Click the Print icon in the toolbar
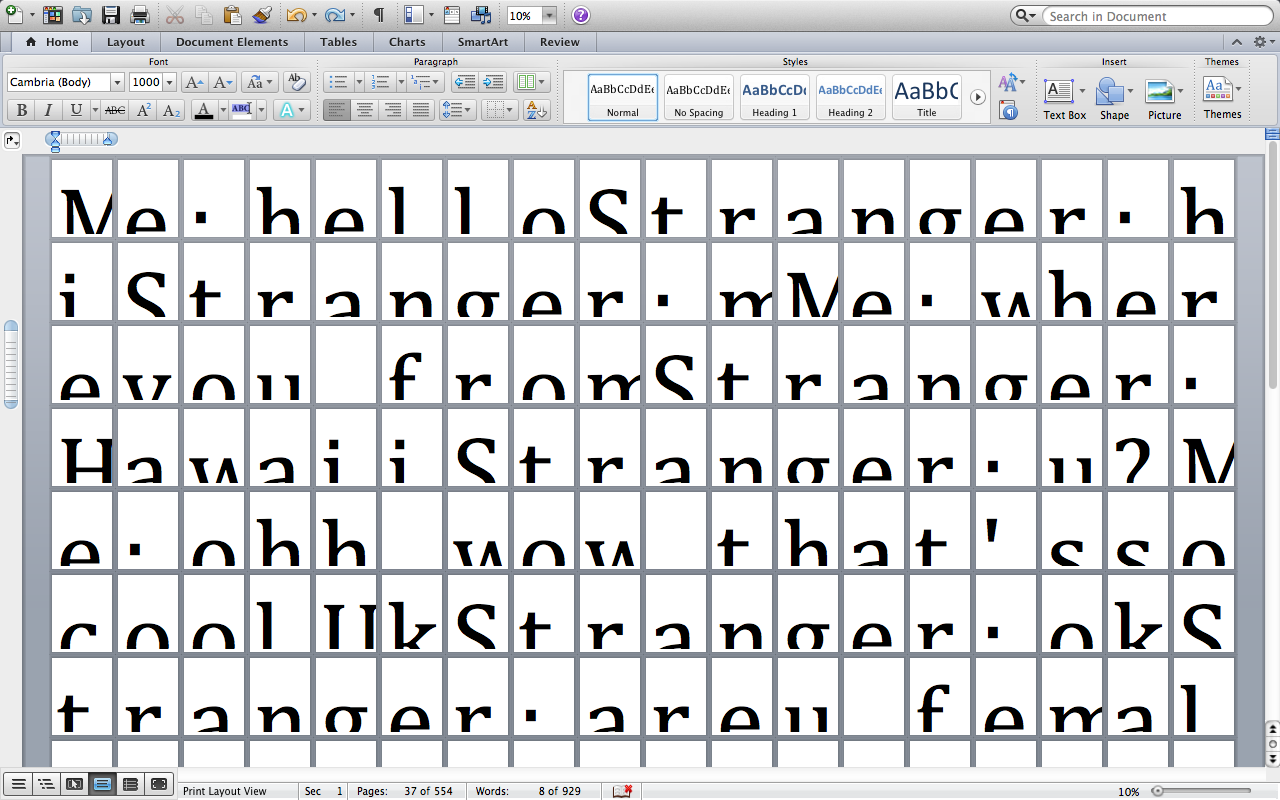 click(x=140, y=15)
